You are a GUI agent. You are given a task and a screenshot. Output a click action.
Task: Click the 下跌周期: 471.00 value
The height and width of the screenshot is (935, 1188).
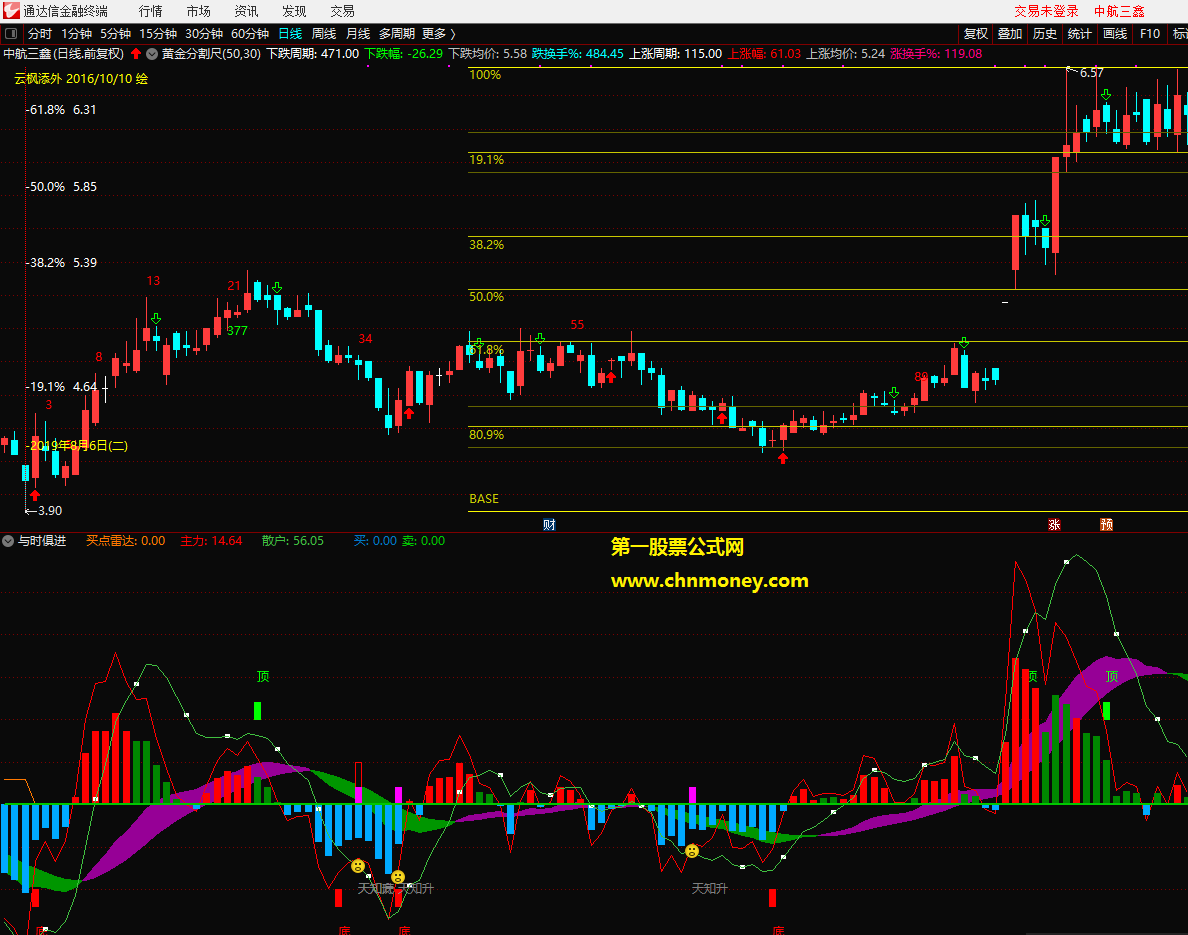(313, 54)
